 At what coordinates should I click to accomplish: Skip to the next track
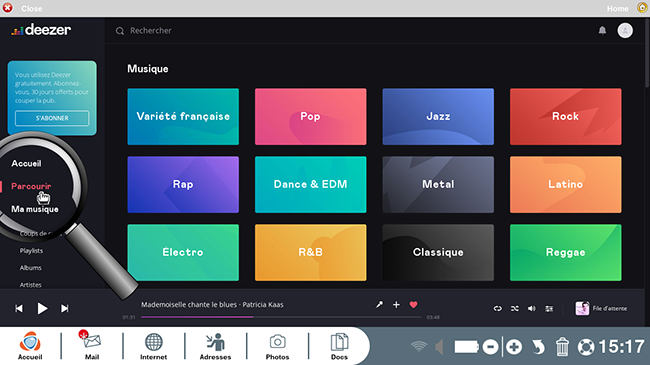click(x=65, y=309)
